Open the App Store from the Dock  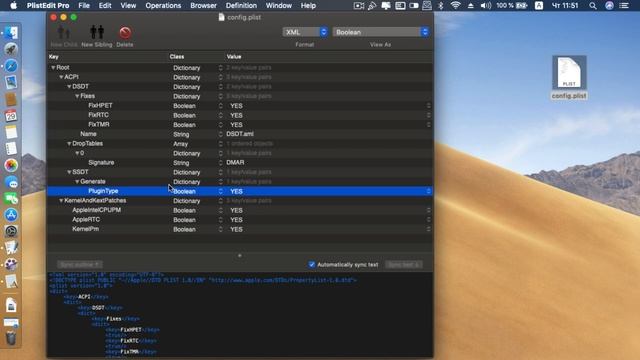point(11,215)
